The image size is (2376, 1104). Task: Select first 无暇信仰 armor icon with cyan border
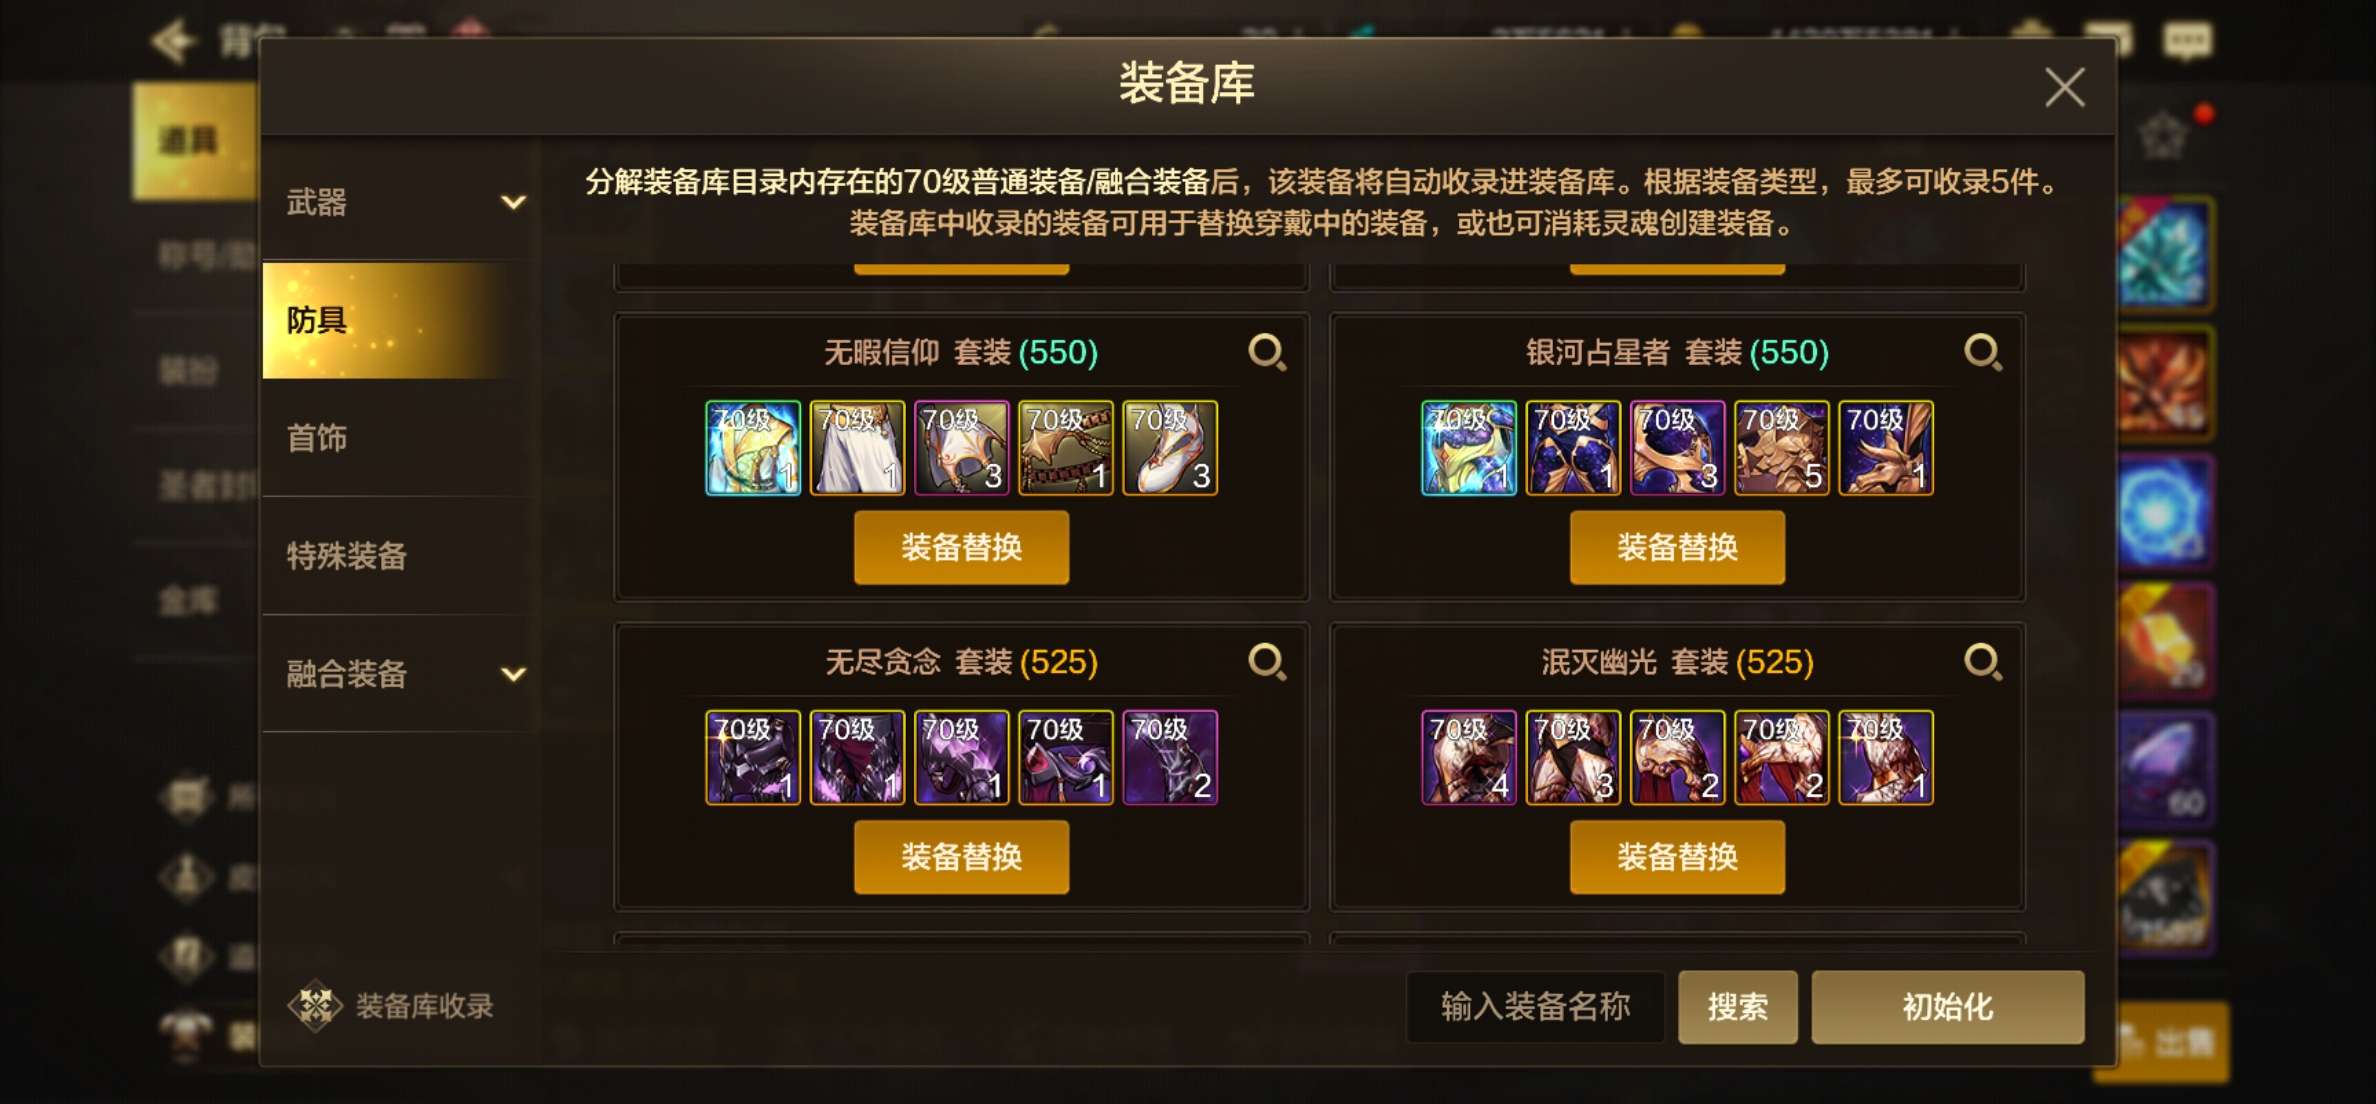point(753,448)
